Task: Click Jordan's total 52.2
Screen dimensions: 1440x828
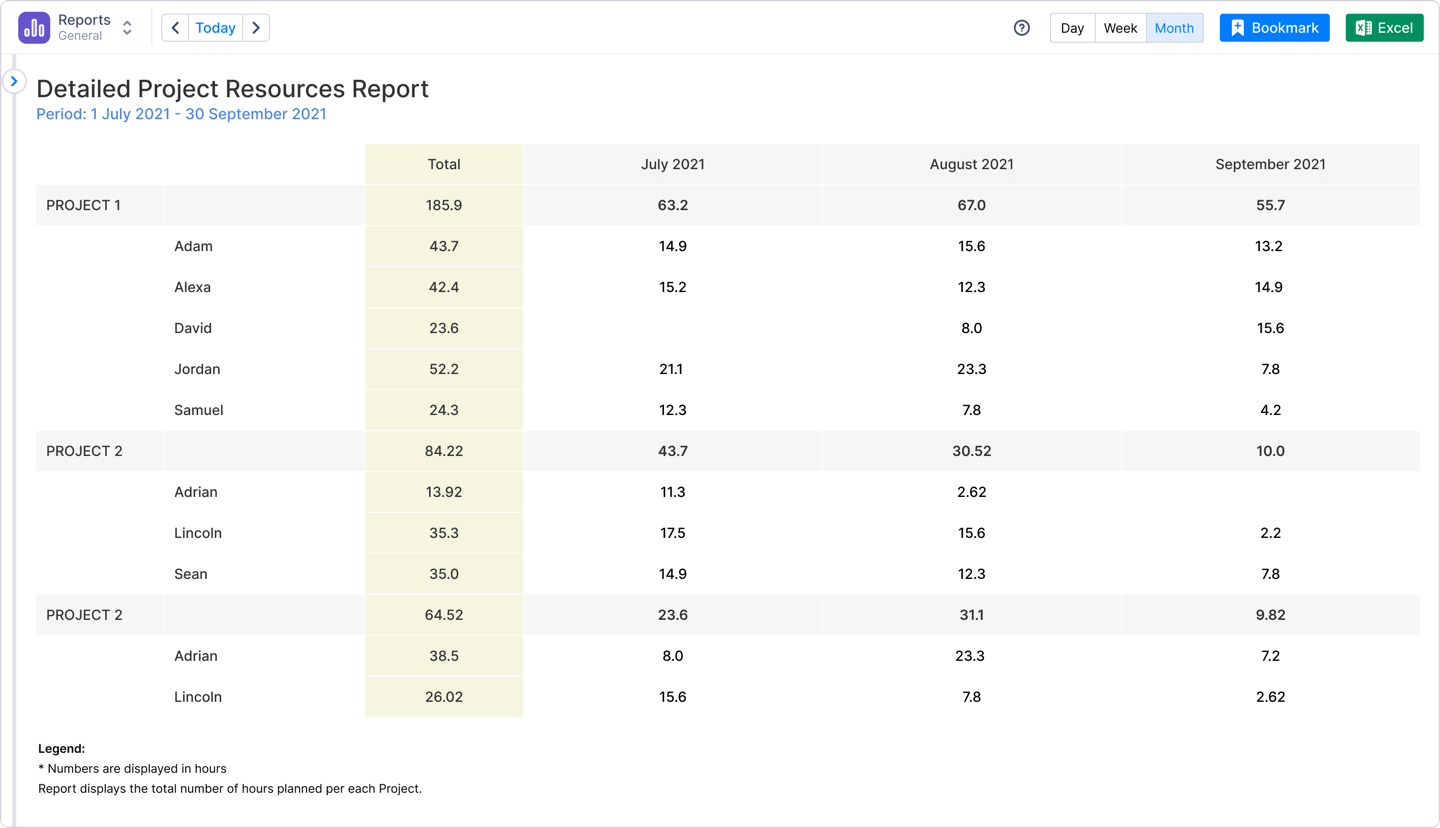Action: click(x=444, y=369)
